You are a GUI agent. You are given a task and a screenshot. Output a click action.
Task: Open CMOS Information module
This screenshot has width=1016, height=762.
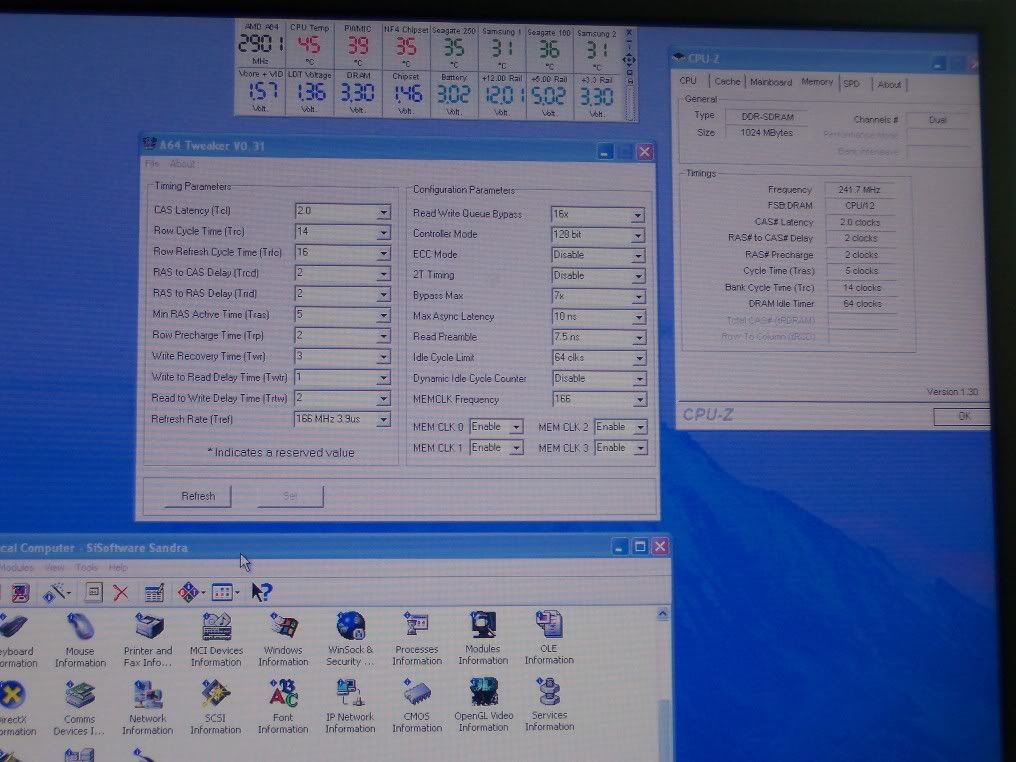(417, 704)
